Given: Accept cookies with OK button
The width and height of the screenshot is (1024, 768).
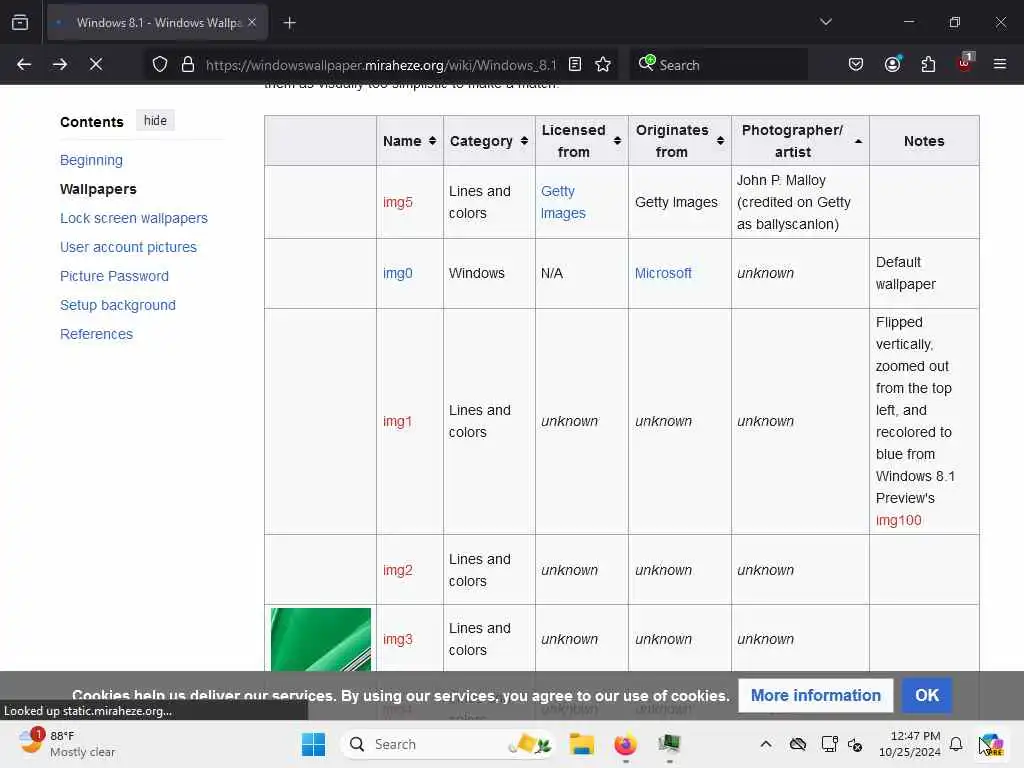Looking at the screenshot, I should point(927,696).
